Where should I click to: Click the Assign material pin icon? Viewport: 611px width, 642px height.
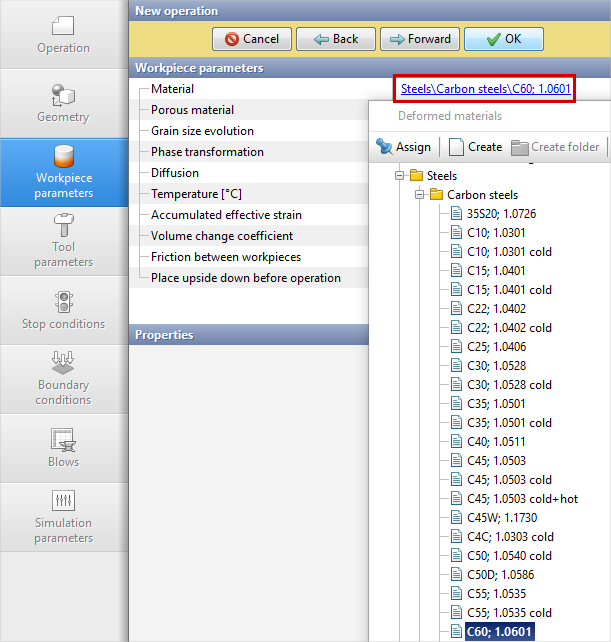pos(384,147)
